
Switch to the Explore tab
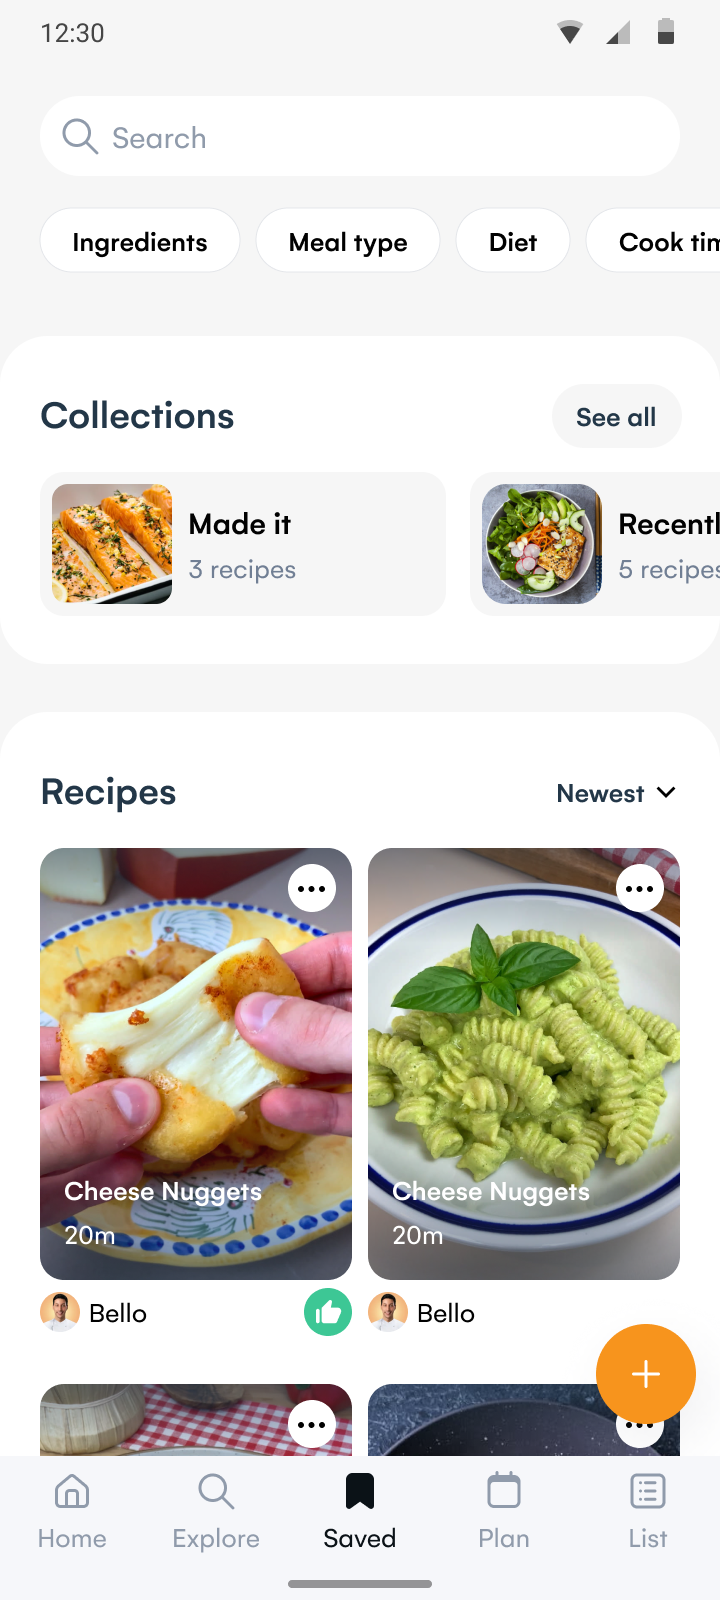(x=216, y=1511)
